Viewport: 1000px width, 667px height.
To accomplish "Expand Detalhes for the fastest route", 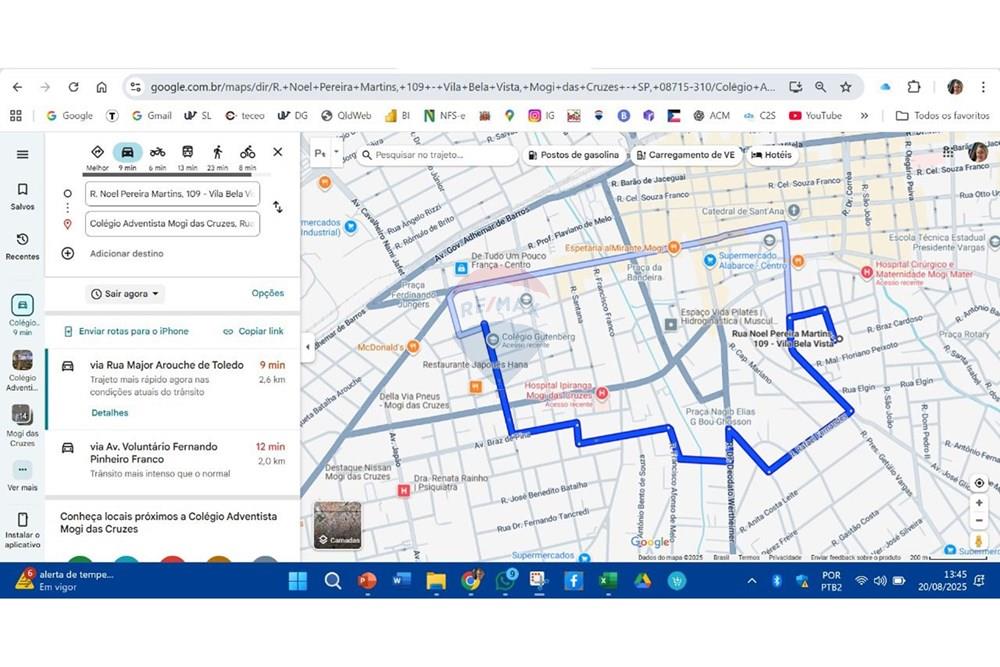I will (110, 412).
